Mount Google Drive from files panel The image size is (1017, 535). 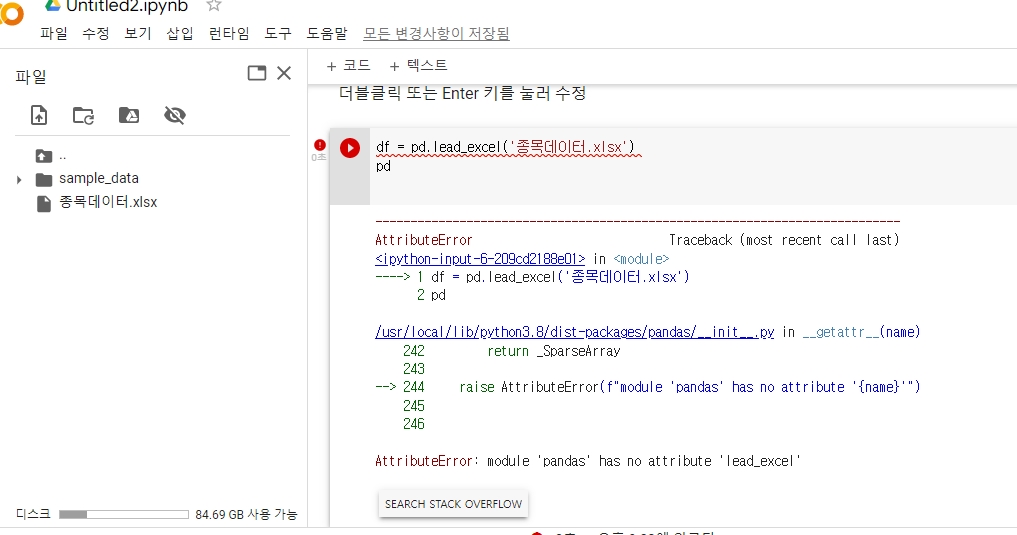[129, 115]
